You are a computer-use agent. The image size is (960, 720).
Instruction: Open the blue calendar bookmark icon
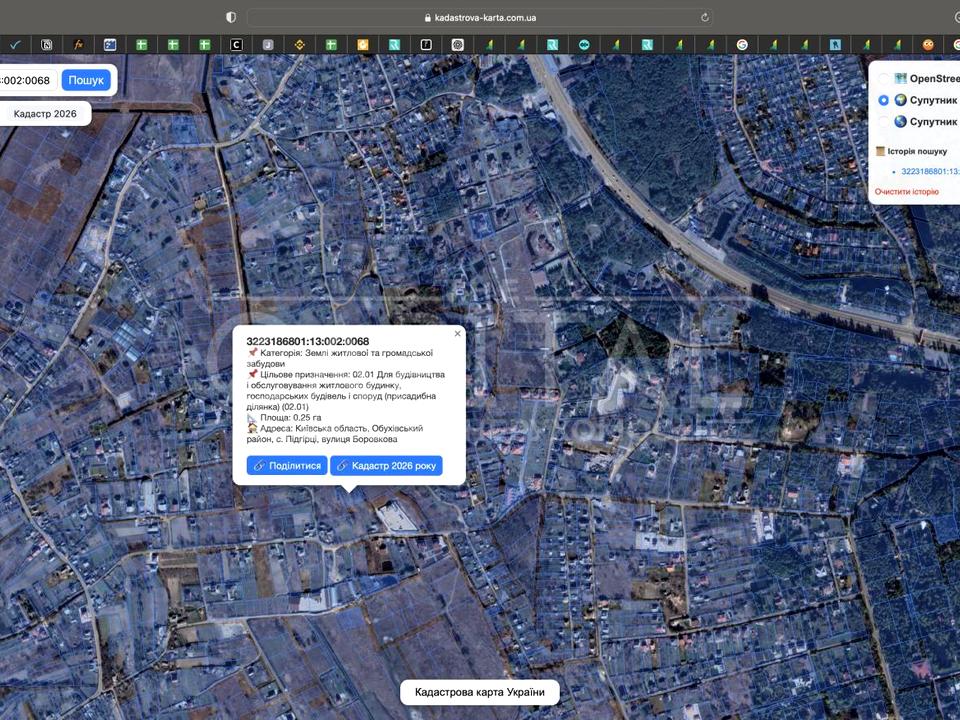[x=110, y=44]
